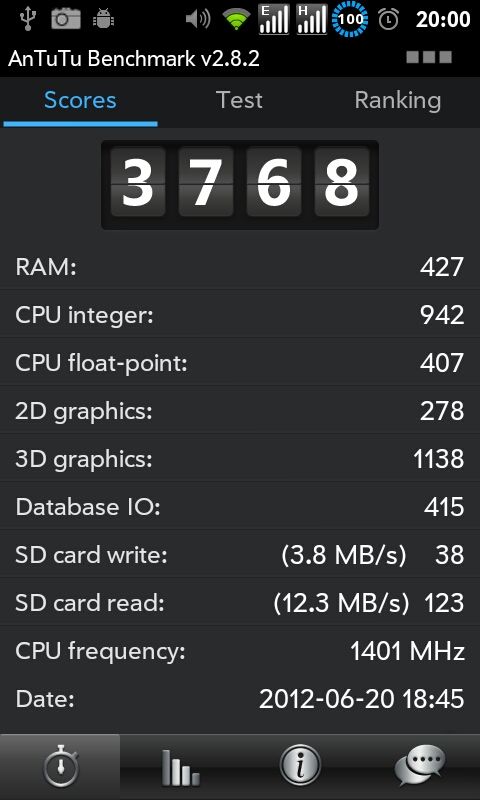
Task: Tap the SD card read row
Action: coord(240,603)
